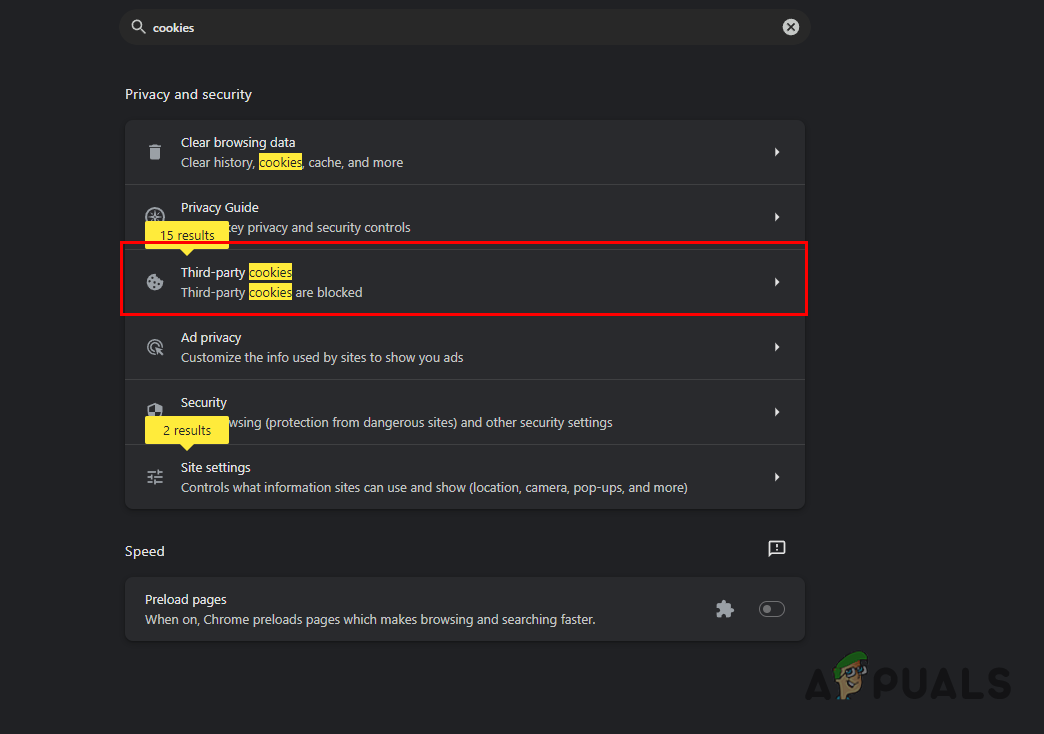Screen dimensions: 1044x734
Task: Expand Third-party cookies arrow
Action: tap(777, 282)
